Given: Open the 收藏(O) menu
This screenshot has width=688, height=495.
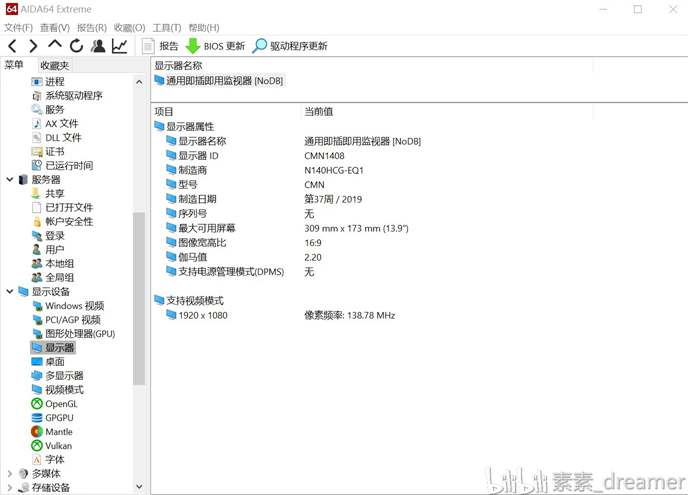Looking at the screenshot, I should [x=129, y=28].
